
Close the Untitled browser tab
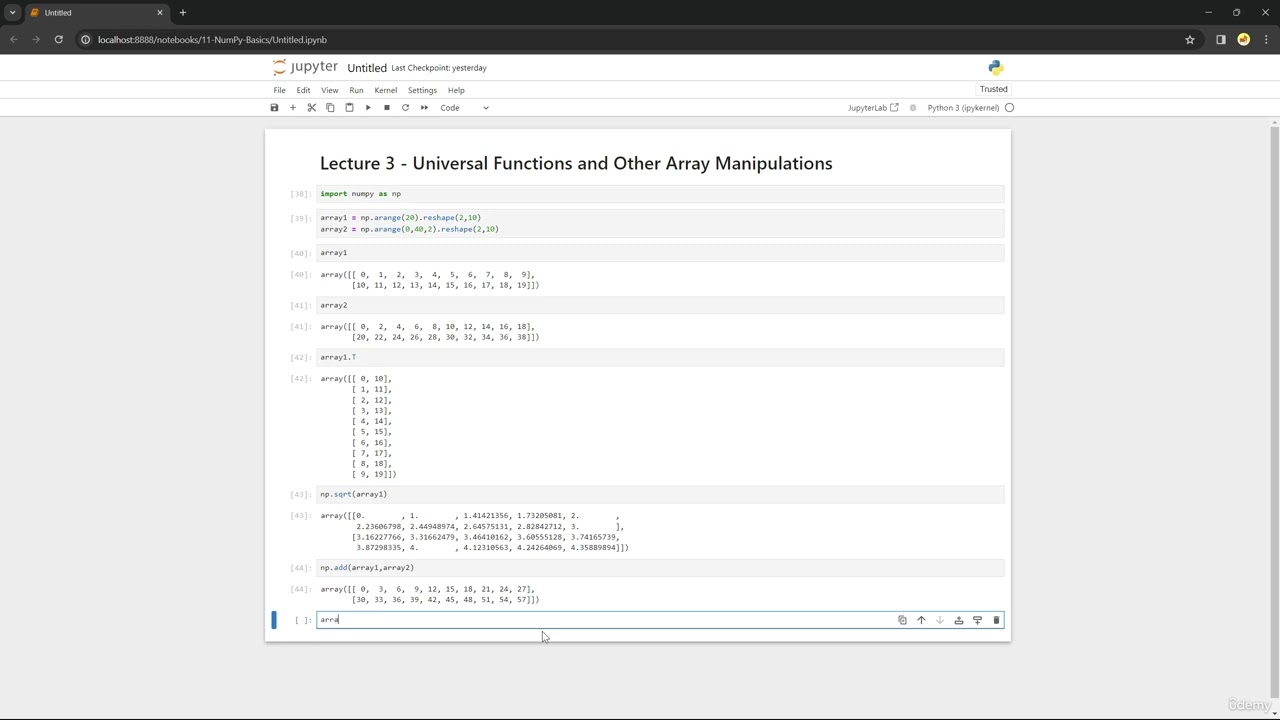click(x=159, y=13)
